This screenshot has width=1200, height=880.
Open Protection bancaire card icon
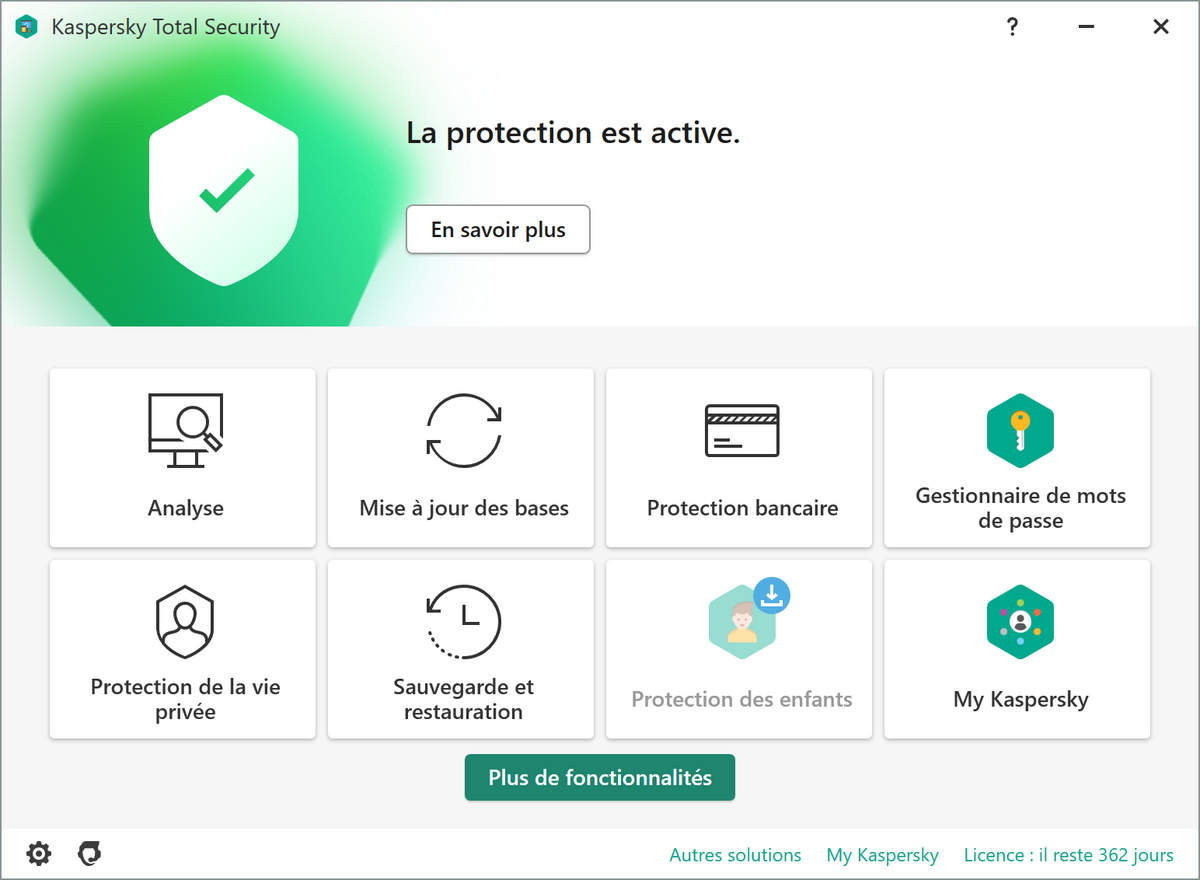click(x=741, y=430)
